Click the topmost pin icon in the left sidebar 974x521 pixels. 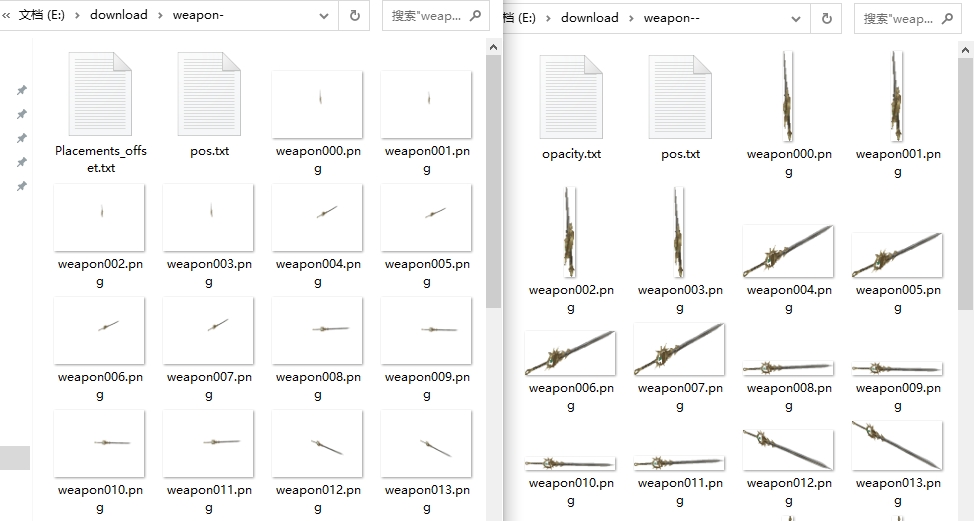22,90
